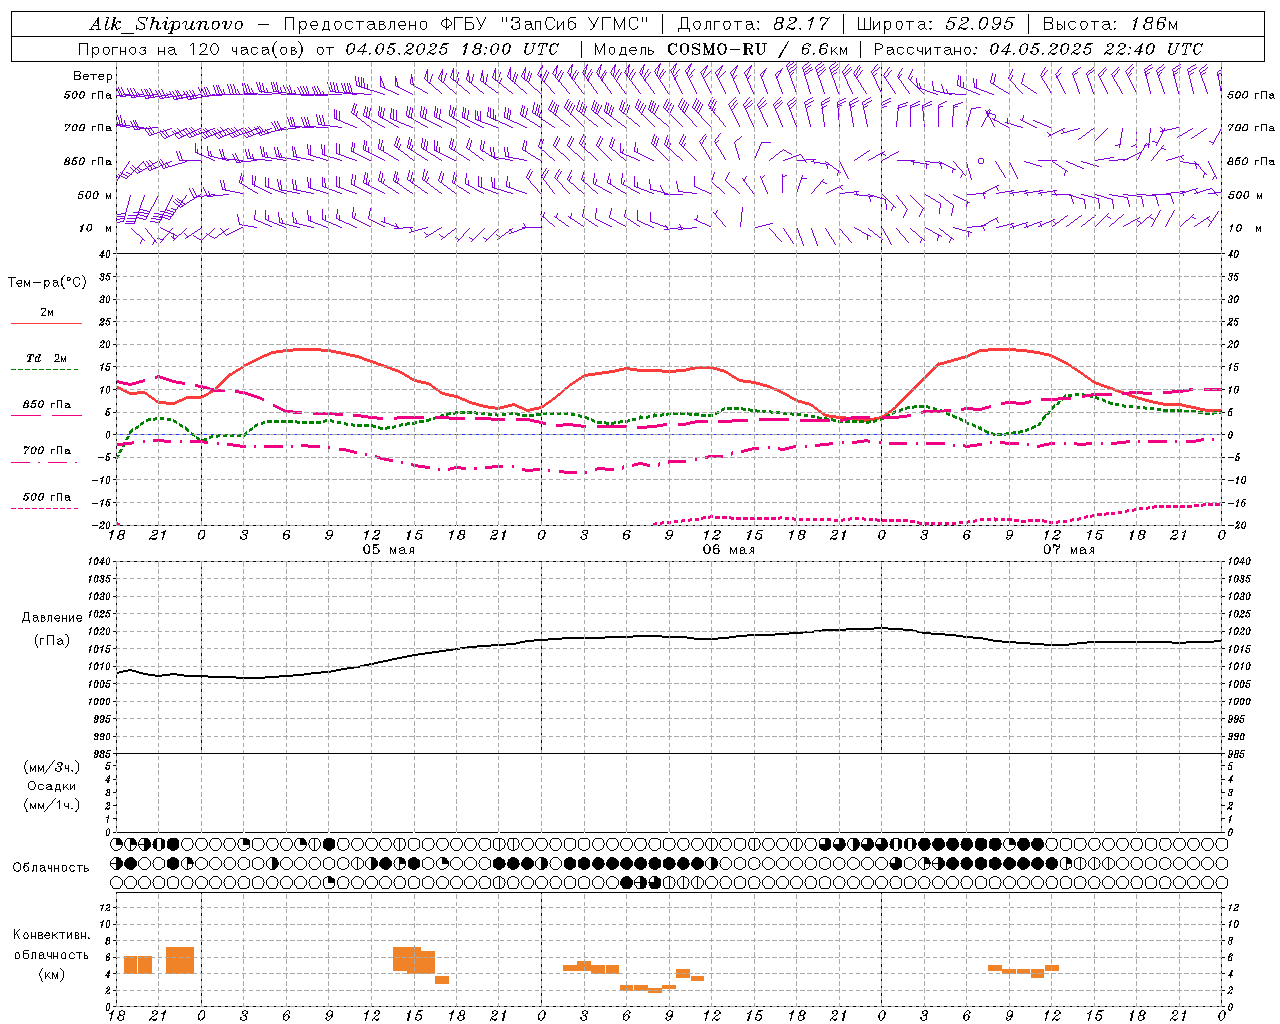This screenshot has width=1280, height=1024.
Task: Click the 'Рассчитано: 04.05.2025 22:40 UTC' text
Action: [x=1038, y=49]
